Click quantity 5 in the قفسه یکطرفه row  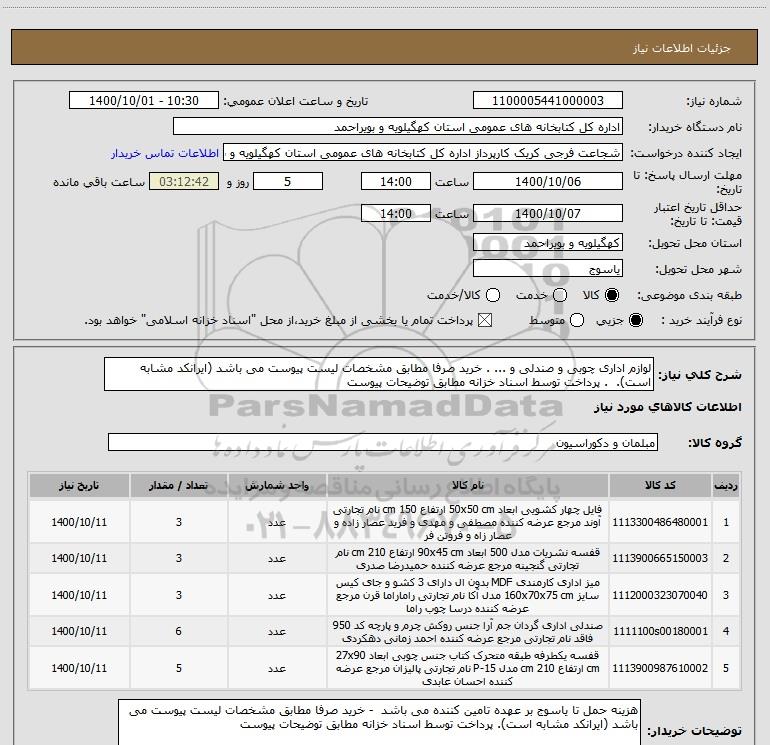[179, 668]
